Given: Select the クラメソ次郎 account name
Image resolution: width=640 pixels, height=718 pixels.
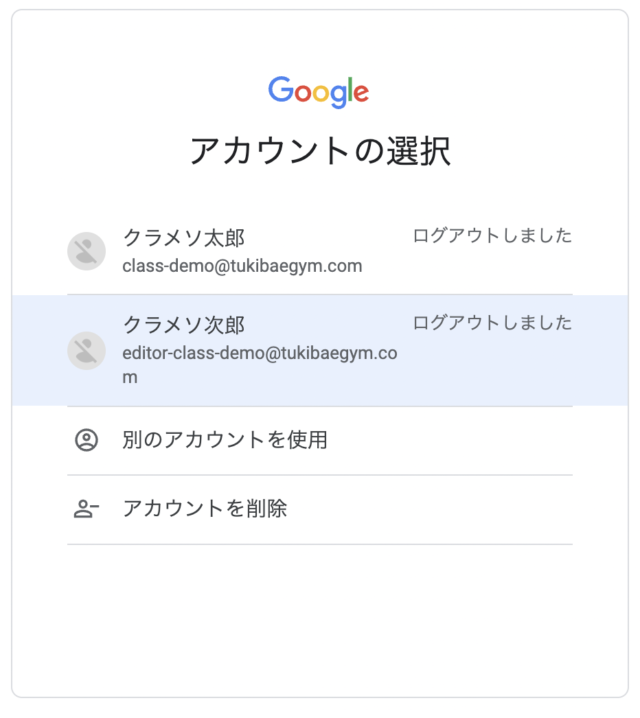Looking at the screenshot, I should point(184,325).
